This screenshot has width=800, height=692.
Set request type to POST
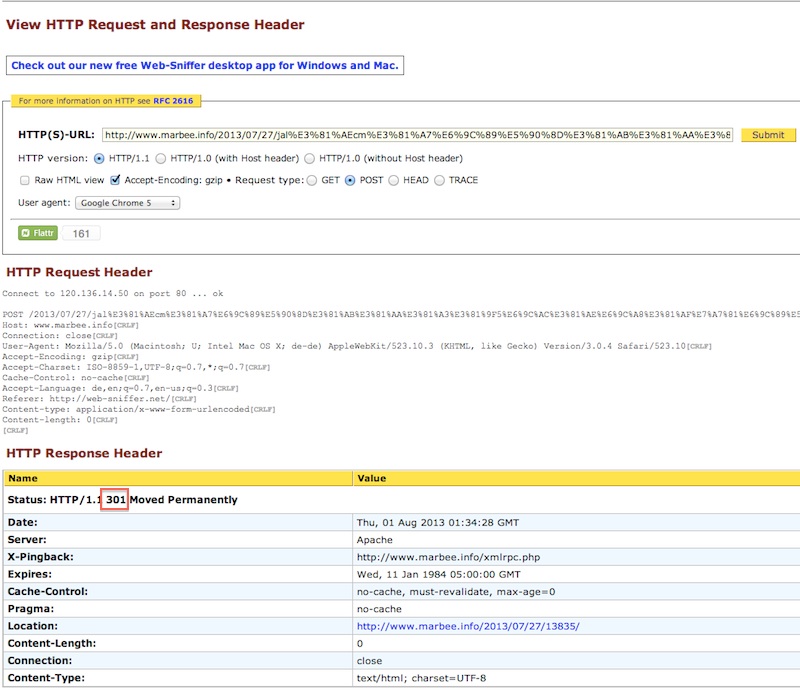coord(350,181)
